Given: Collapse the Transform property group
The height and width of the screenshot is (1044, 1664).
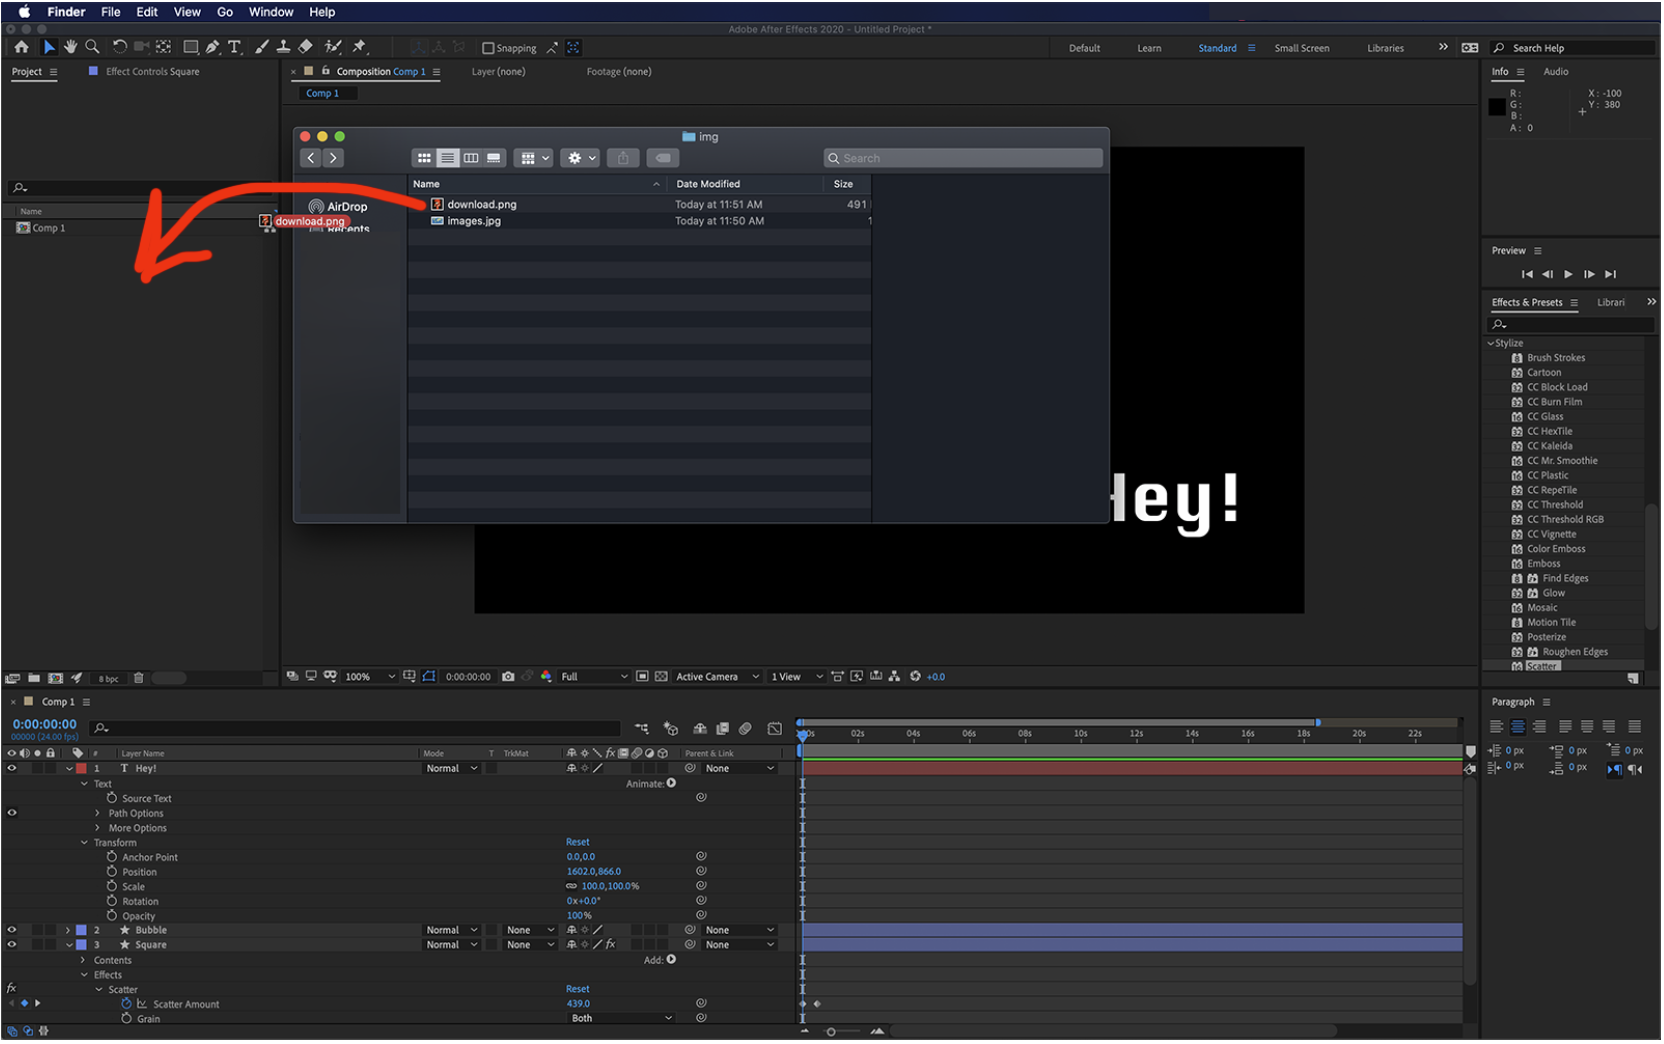Looking at the screenshot, I should point(85,843).
